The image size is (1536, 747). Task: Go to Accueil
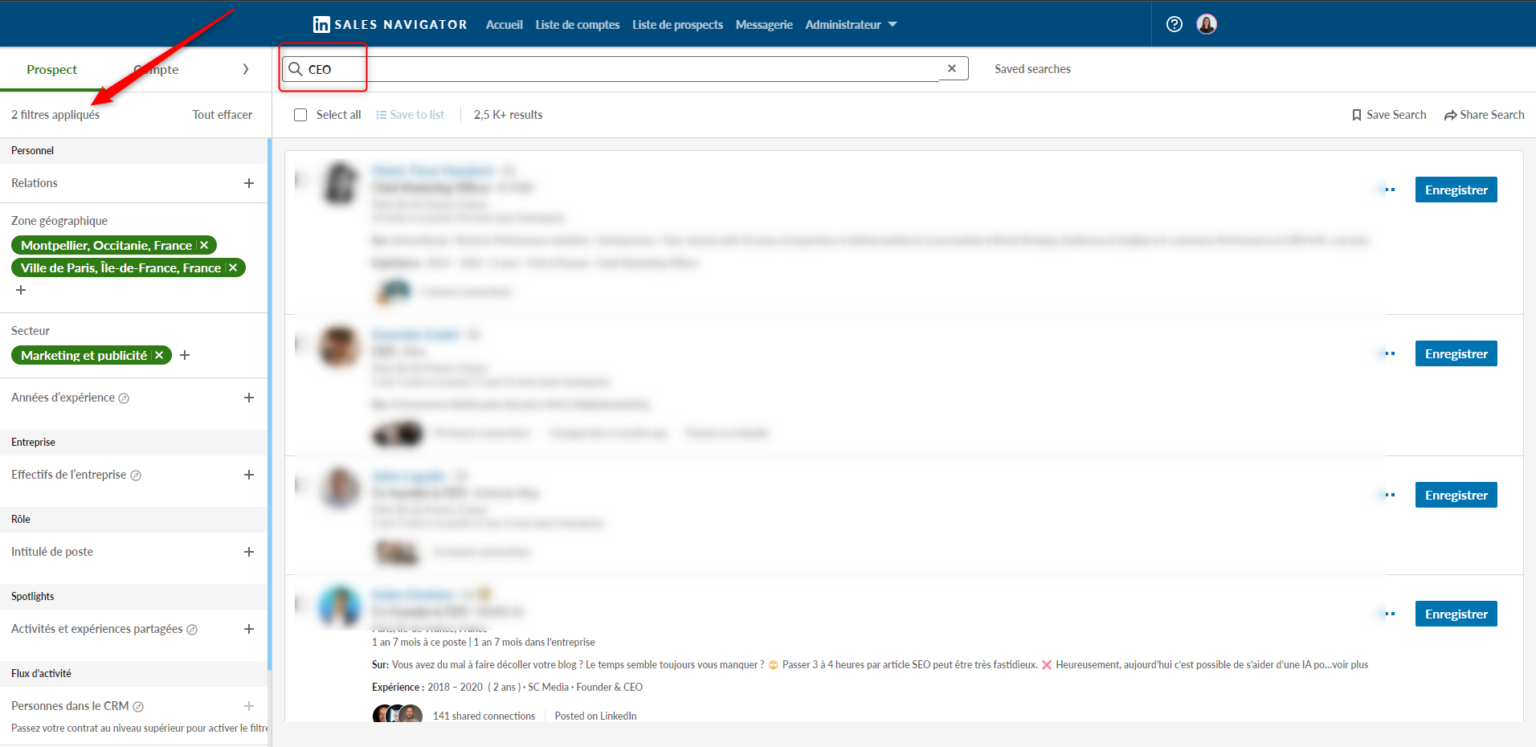pos(504,24)
